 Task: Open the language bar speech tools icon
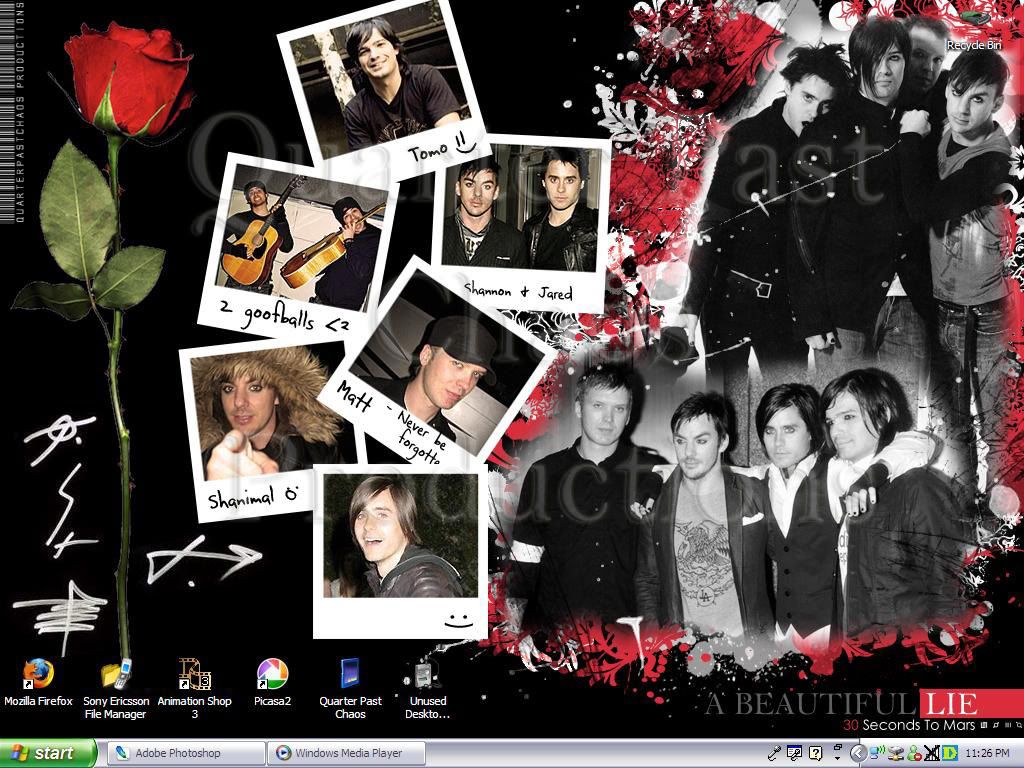coord(795,753)
